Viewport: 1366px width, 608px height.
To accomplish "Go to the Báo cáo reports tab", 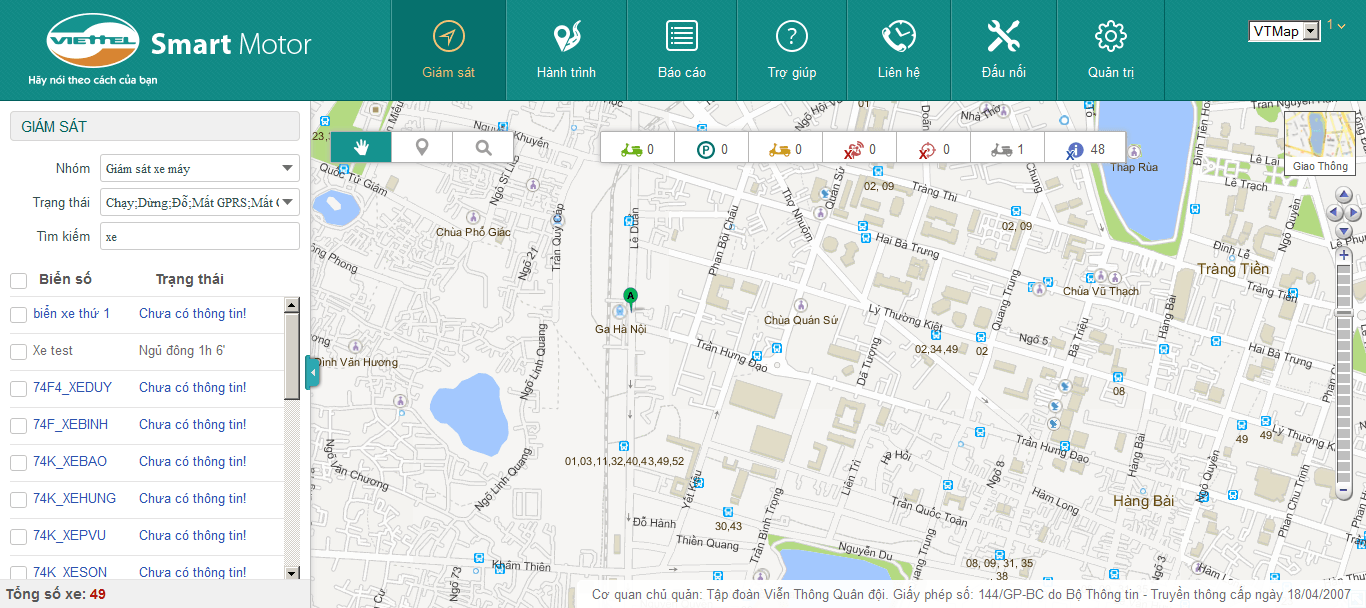I will [x=682, y=50].
